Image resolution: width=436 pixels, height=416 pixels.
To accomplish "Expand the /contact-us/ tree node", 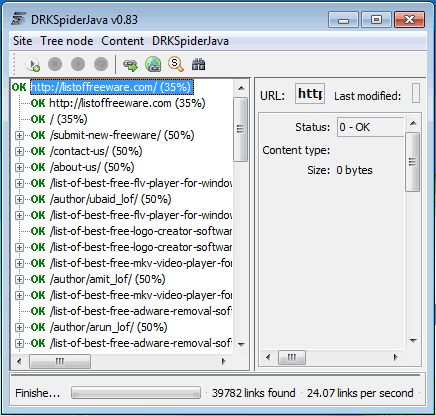I will 19,151.
